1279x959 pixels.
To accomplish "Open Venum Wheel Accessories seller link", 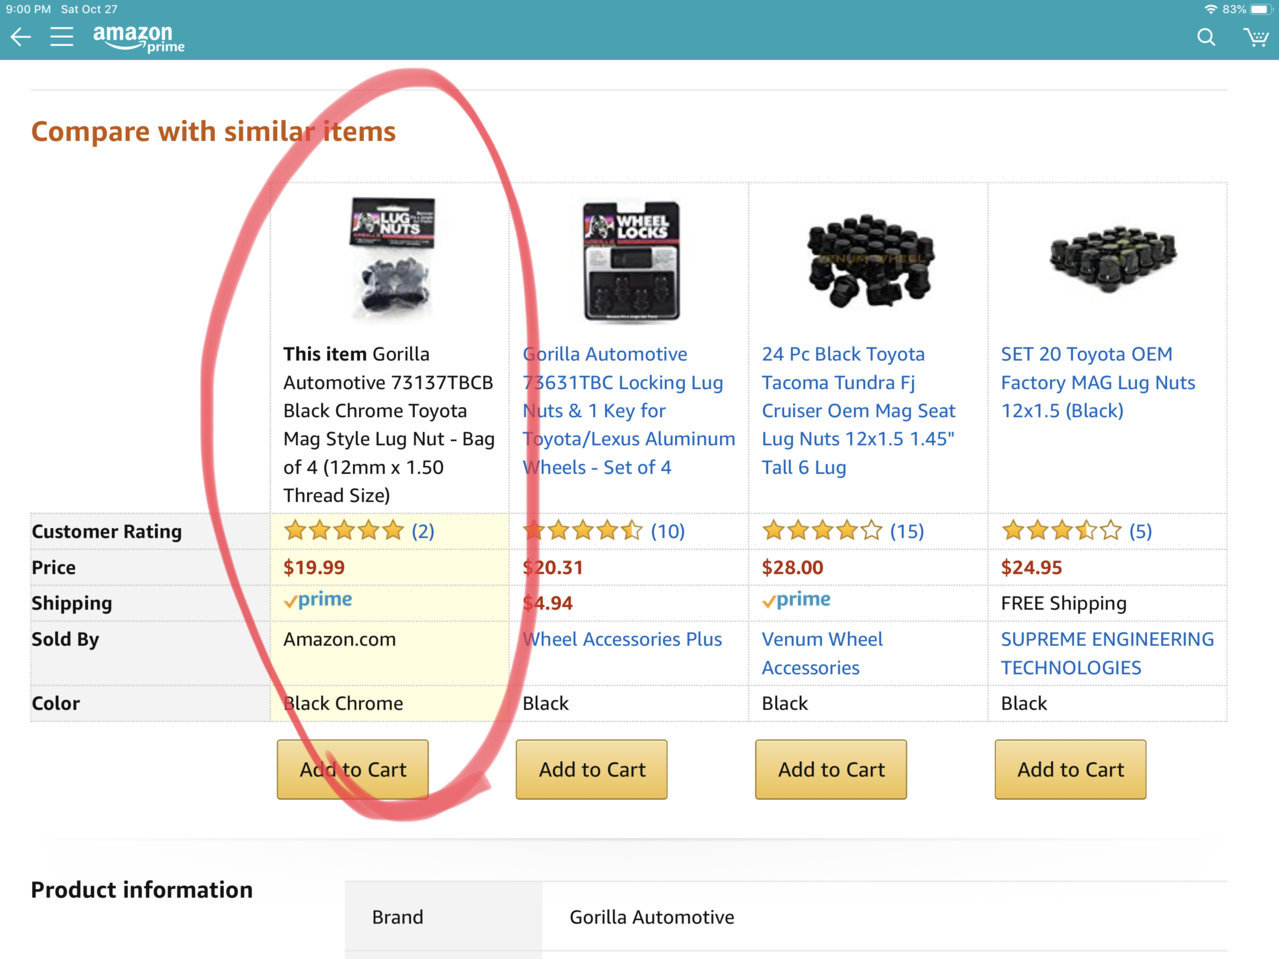I will coord(822,653).
